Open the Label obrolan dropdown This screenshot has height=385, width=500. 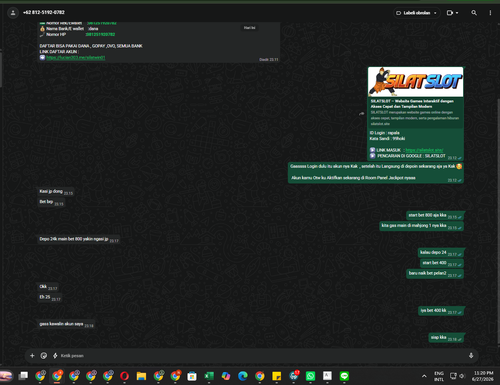click(417, 13)
